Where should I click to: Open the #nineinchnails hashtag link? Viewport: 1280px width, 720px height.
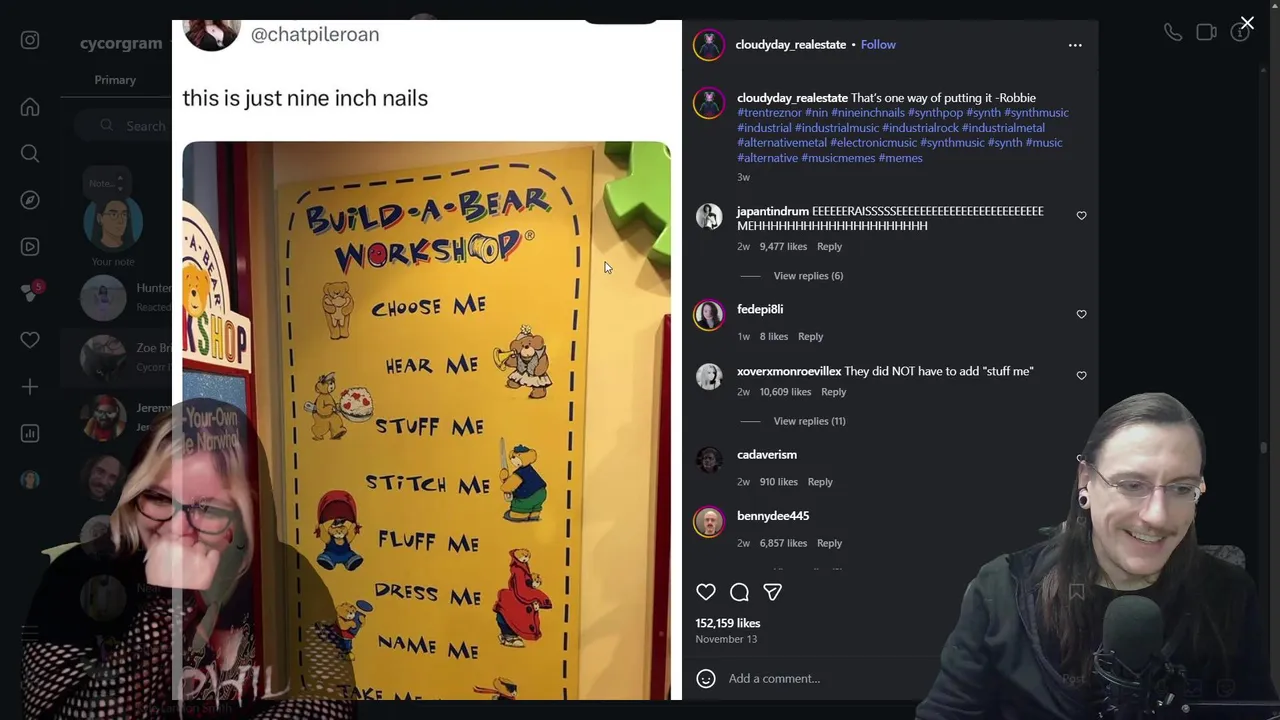[868, 113]
